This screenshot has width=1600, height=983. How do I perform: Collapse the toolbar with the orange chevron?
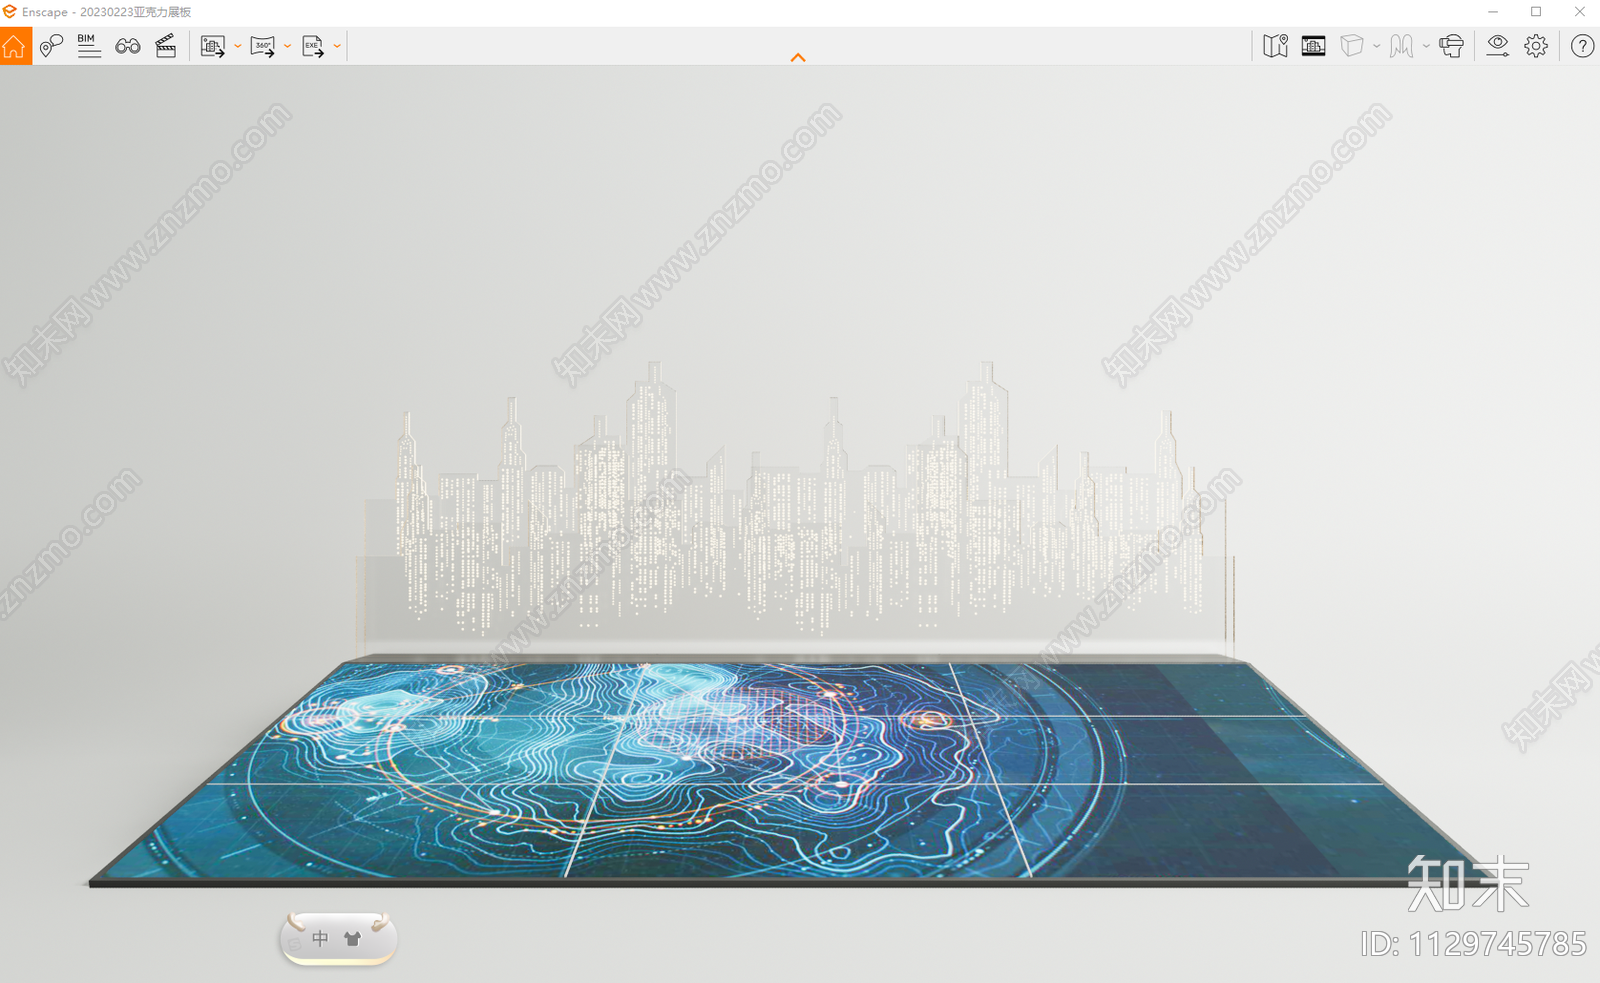pos(798,58)
